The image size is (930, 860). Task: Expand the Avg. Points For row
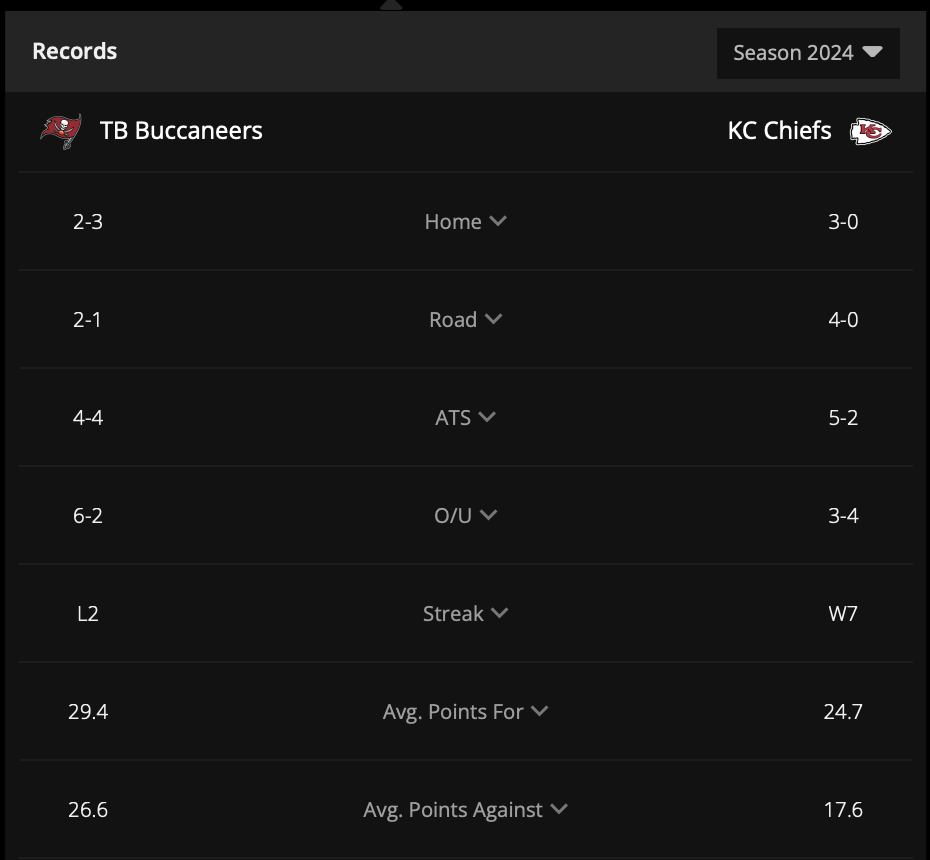[x=466, y=711]
